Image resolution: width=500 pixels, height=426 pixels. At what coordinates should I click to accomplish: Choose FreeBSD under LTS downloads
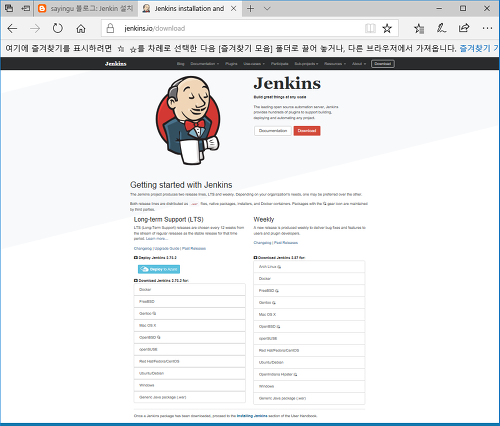[x=190, y=302]
